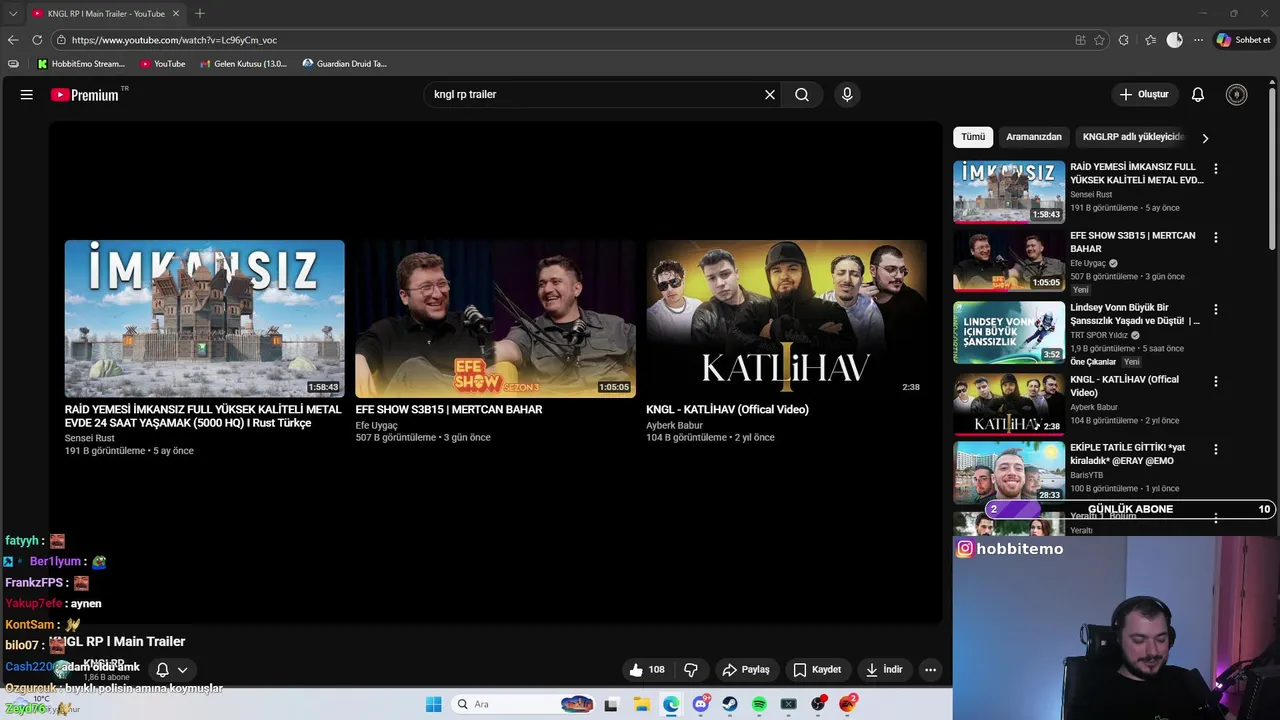Viewport: 1280px width, 720px height.
Task: Open the YouTube account avatar menu
Action: [x=1237, y=94]
